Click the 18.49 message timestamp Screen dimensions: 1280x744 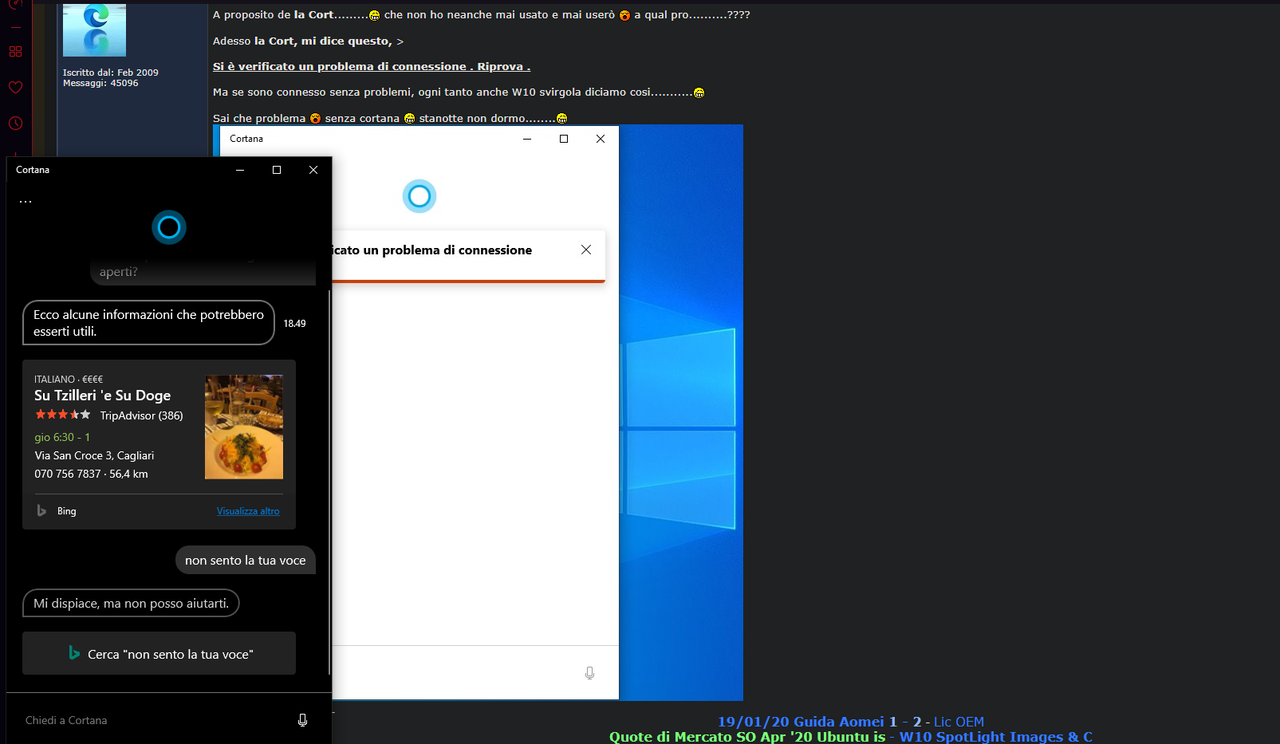pyautogui.click(x=294, y=324)
